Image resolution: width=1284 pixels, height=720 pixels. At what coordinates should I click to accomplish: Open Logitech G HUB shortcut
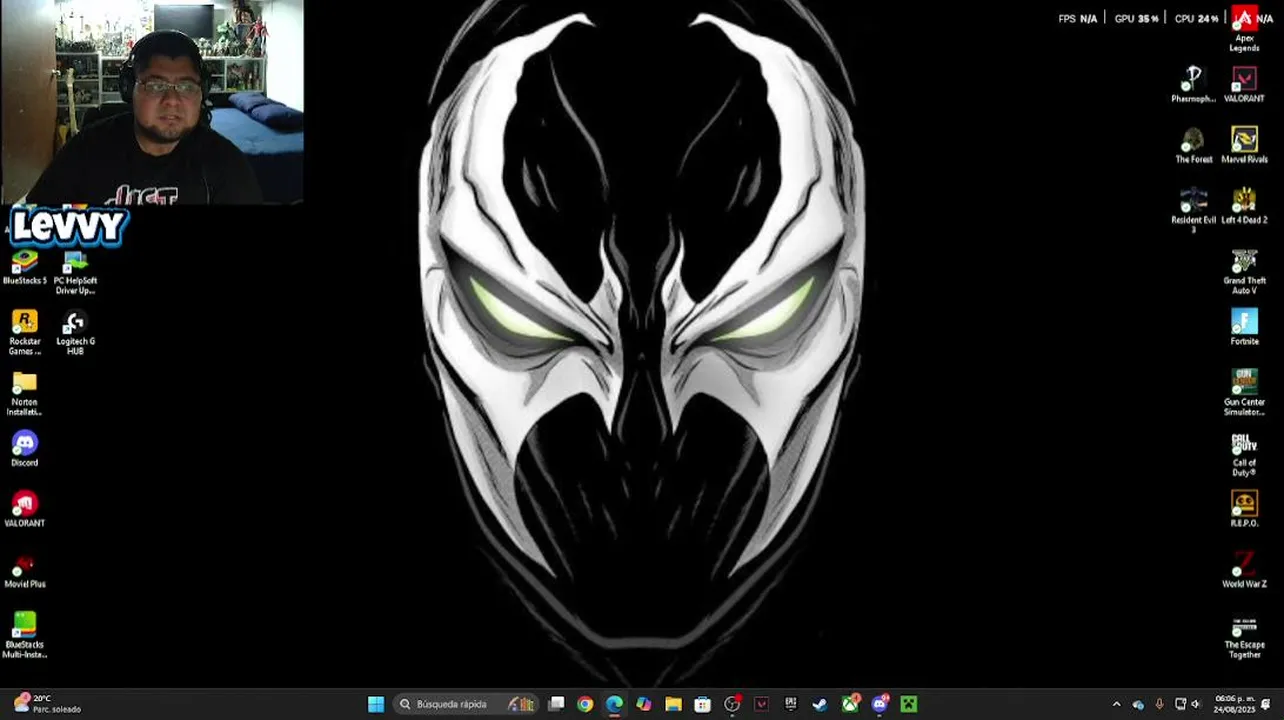click(x=75, y=333)
